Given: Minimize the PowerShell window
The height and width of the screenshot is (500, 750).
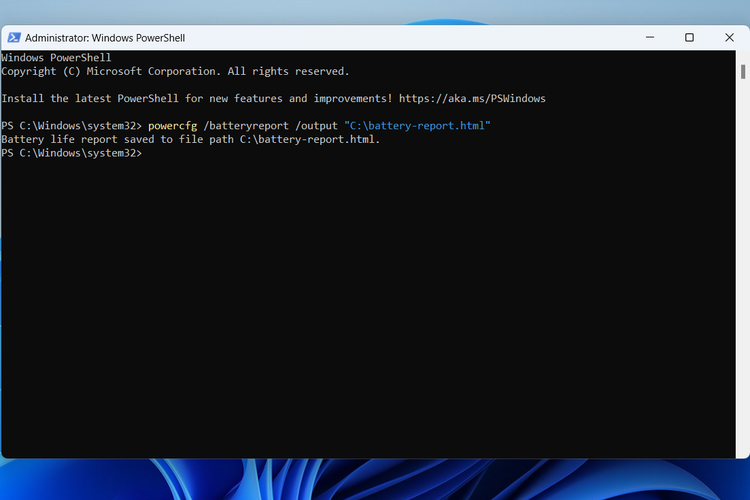Looking at the screenshot, I should pos(650,37).
